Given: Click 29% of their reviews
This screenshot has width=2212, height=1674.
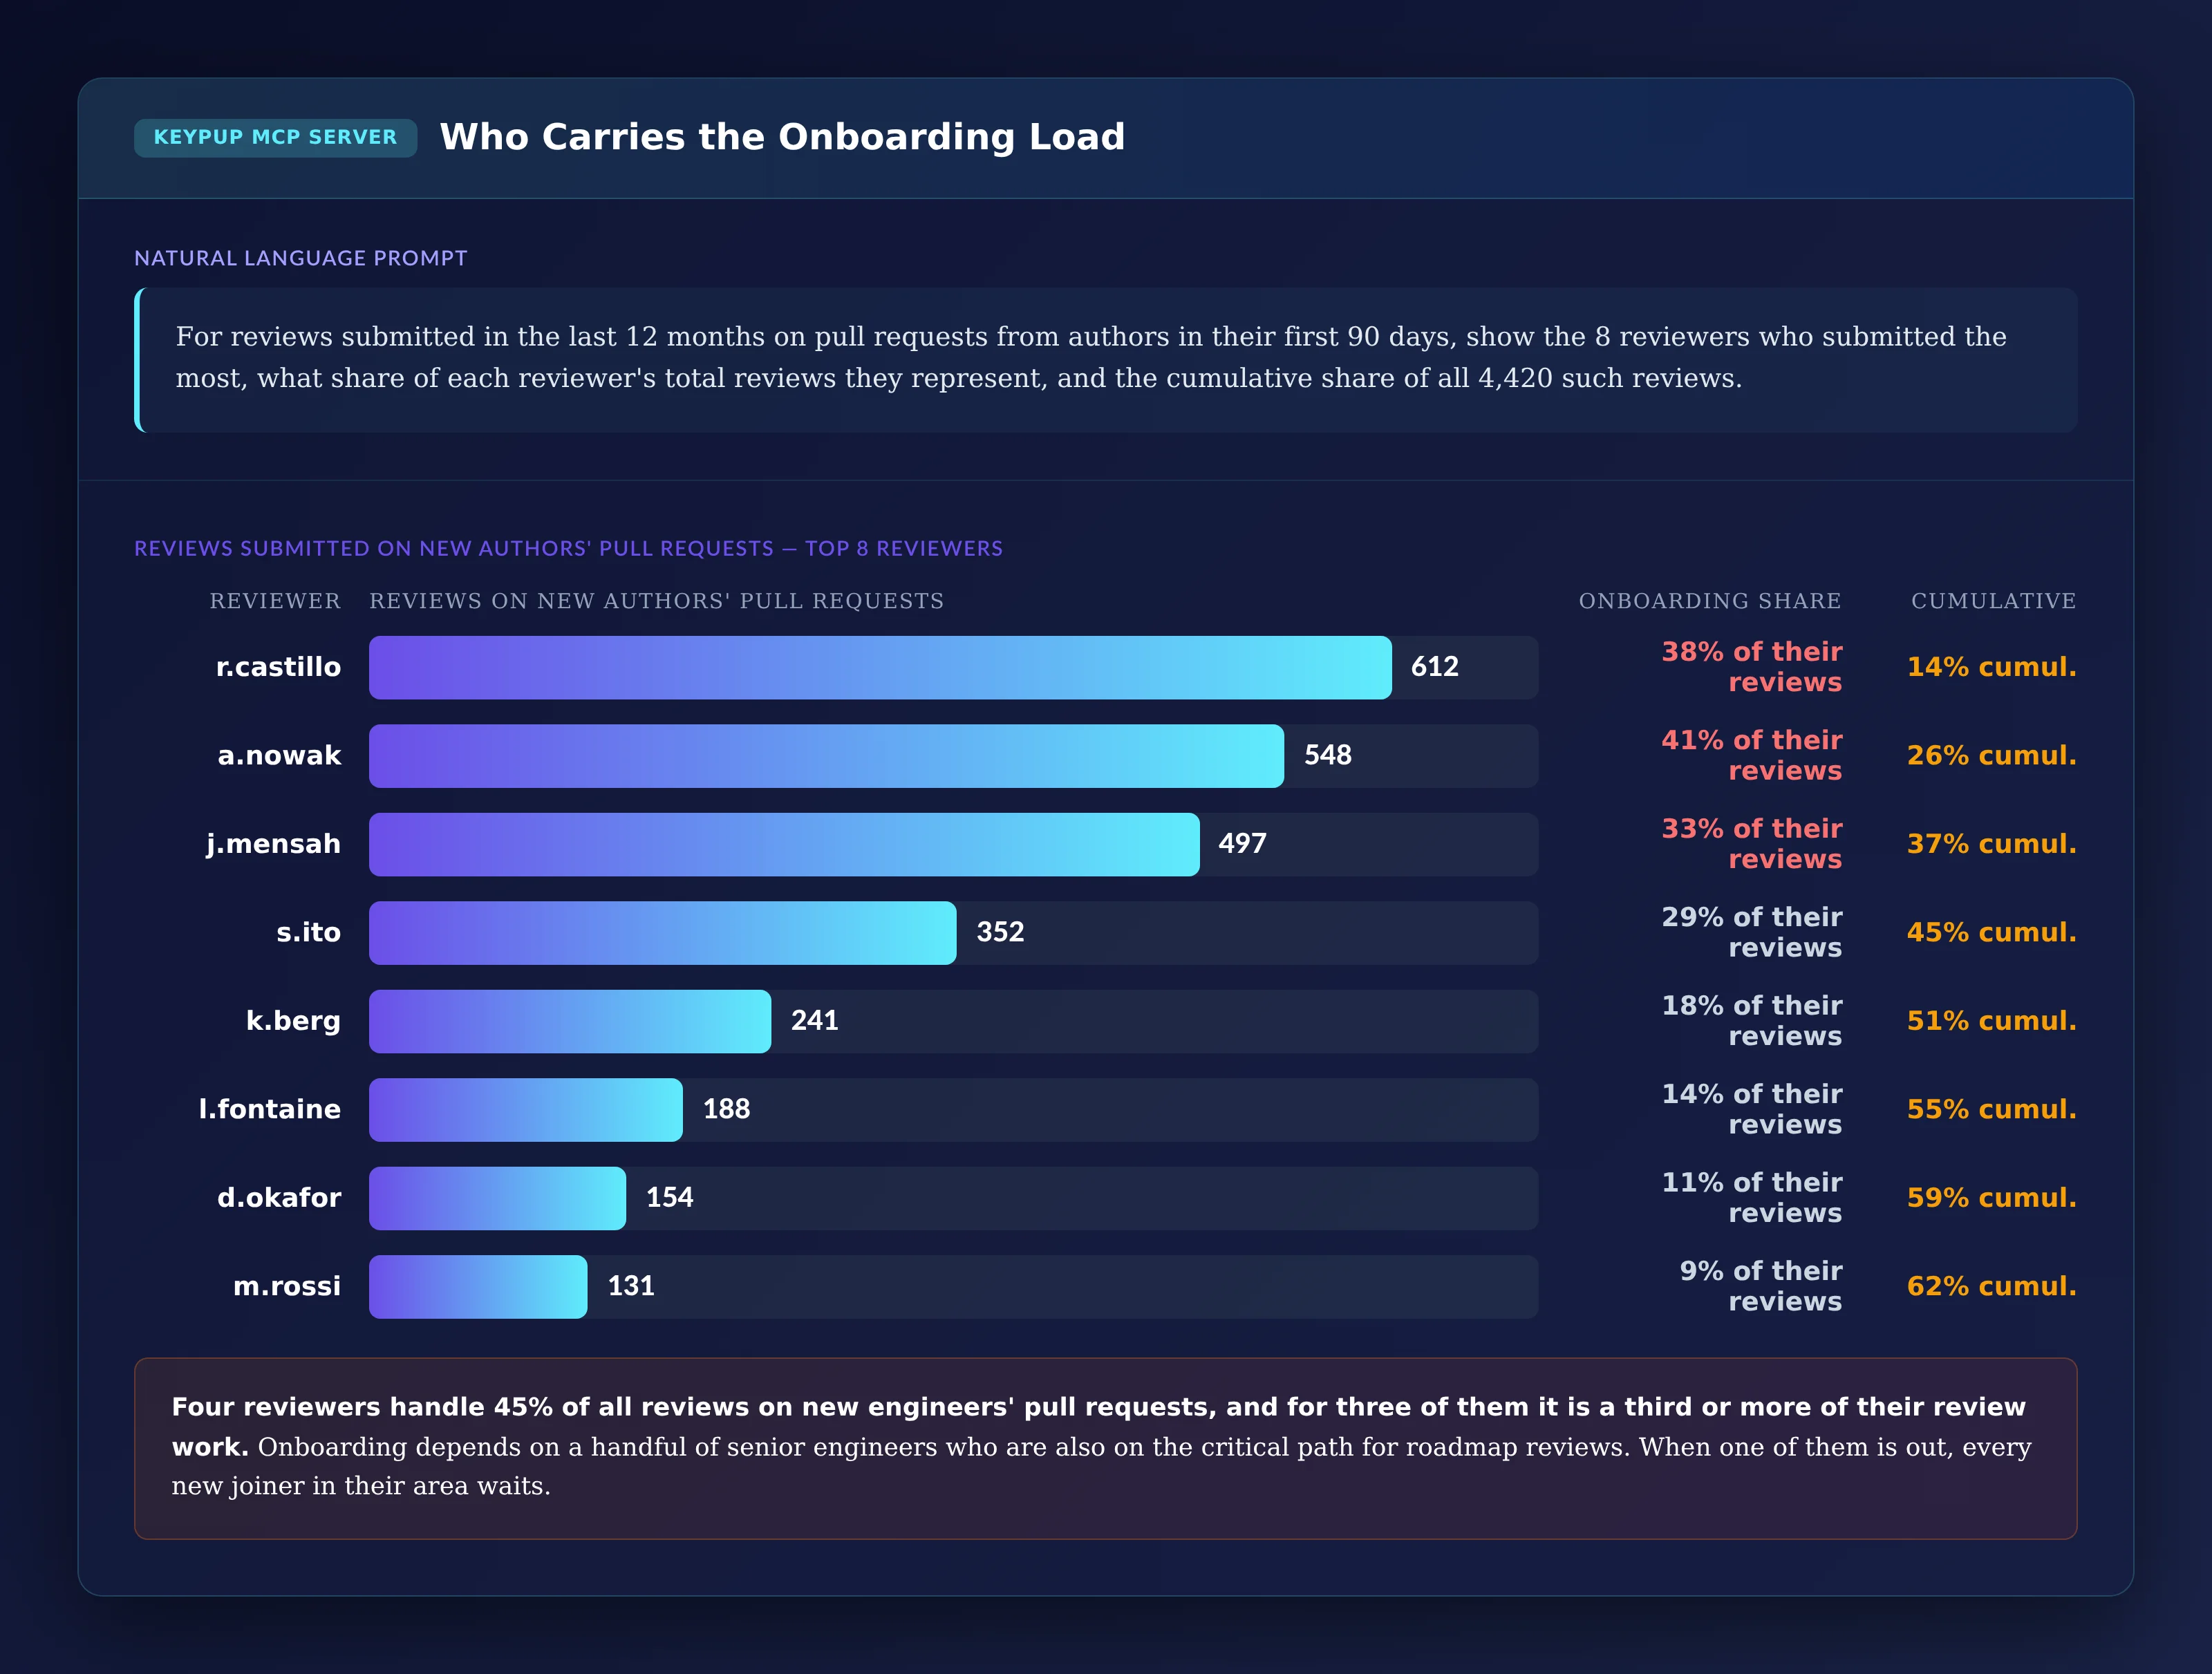Looking at the screenshot, I should [1752, 932].
